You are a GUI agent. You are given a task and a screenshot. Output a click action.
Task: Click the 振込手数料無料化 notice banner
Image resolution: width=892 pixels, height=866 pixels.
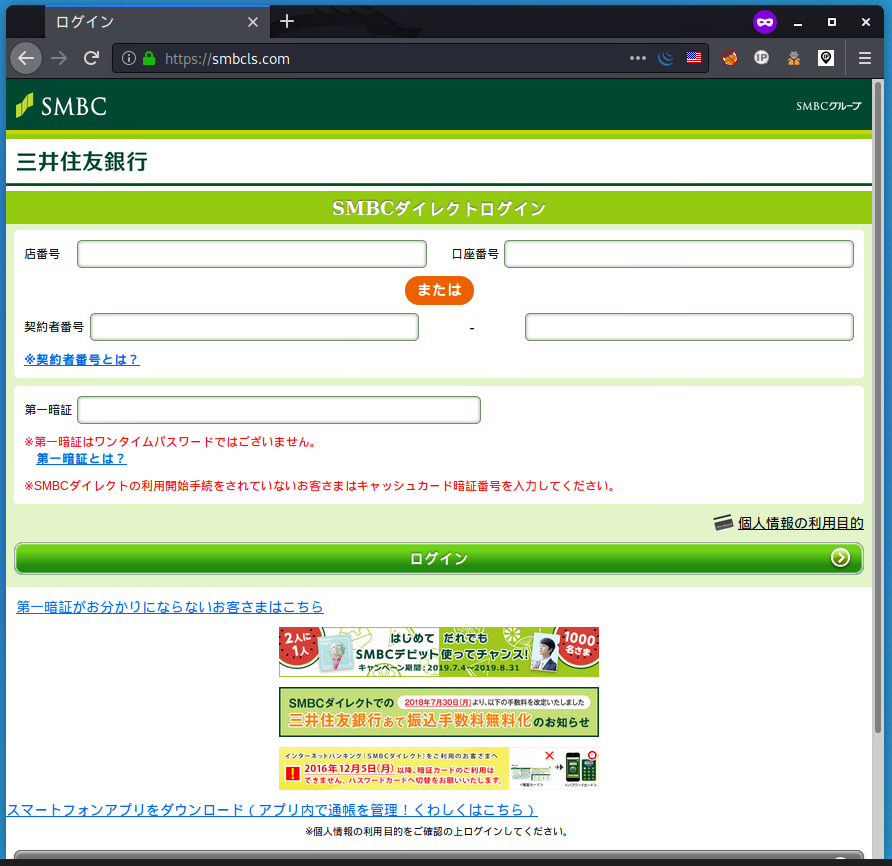coord(439,712)
